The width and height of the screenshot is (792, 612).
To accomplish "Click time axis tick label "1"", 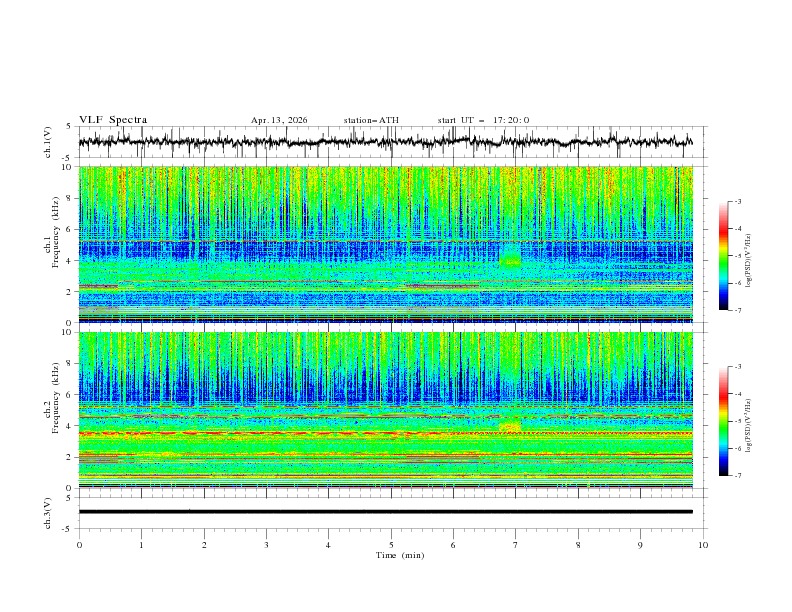I will click(141, 545).
